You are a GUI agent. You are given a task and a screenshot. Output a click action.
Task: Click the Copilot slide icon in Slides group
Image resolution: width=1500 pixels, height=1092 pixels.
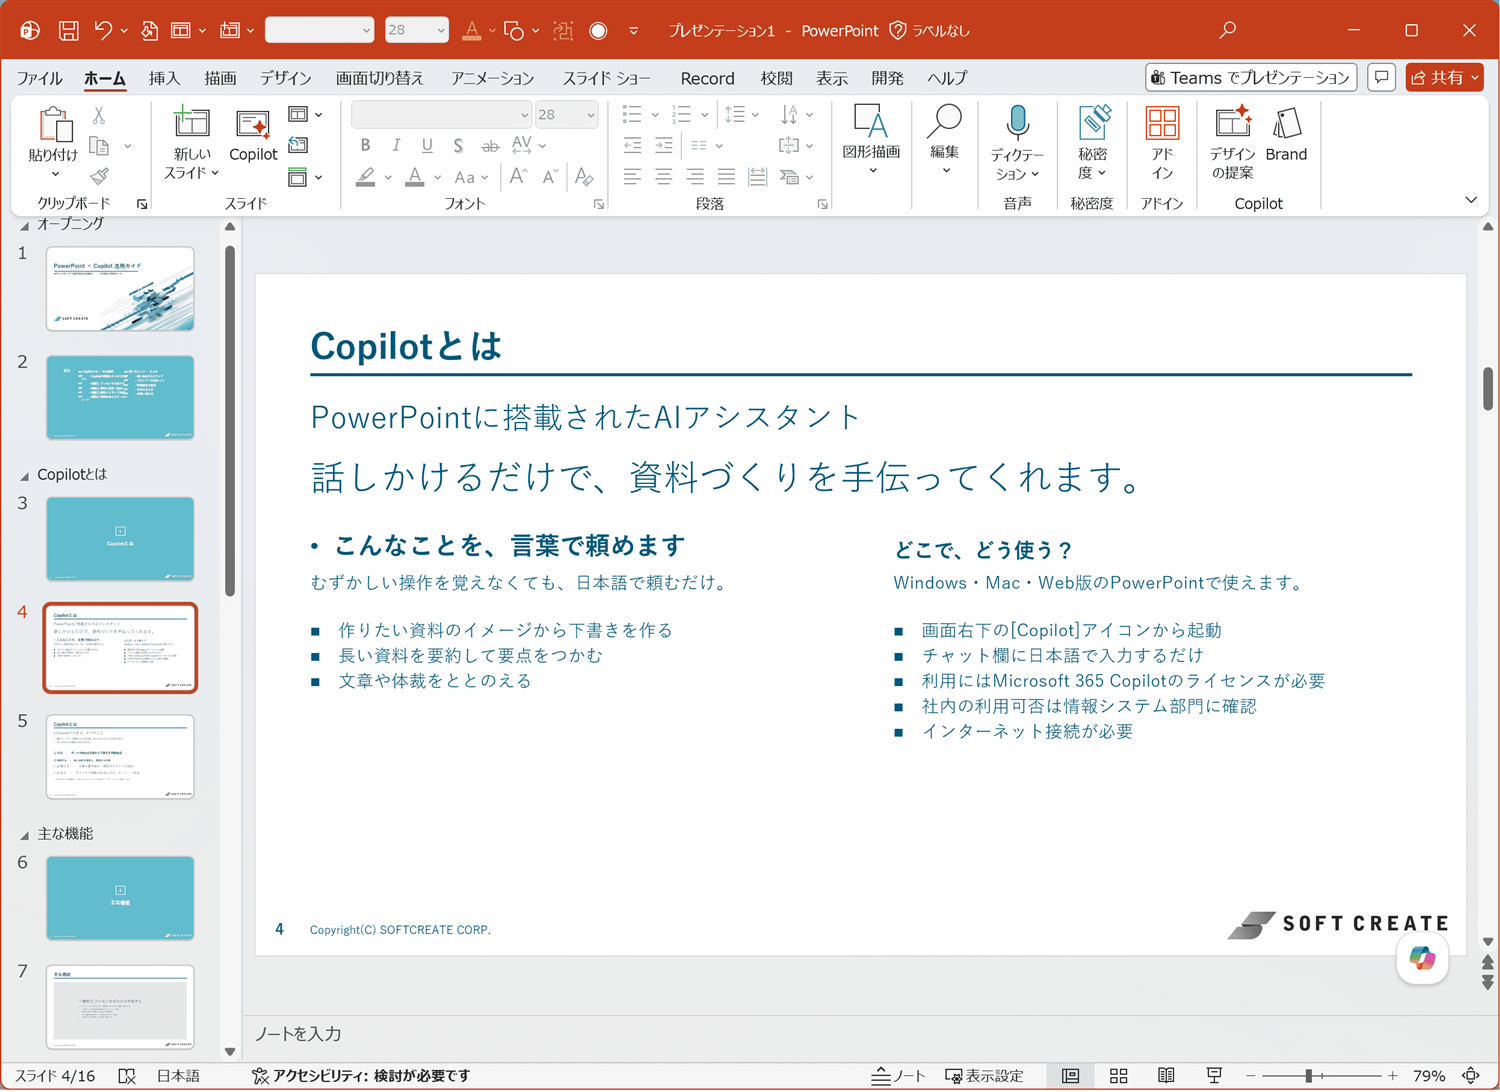(253, 124)
